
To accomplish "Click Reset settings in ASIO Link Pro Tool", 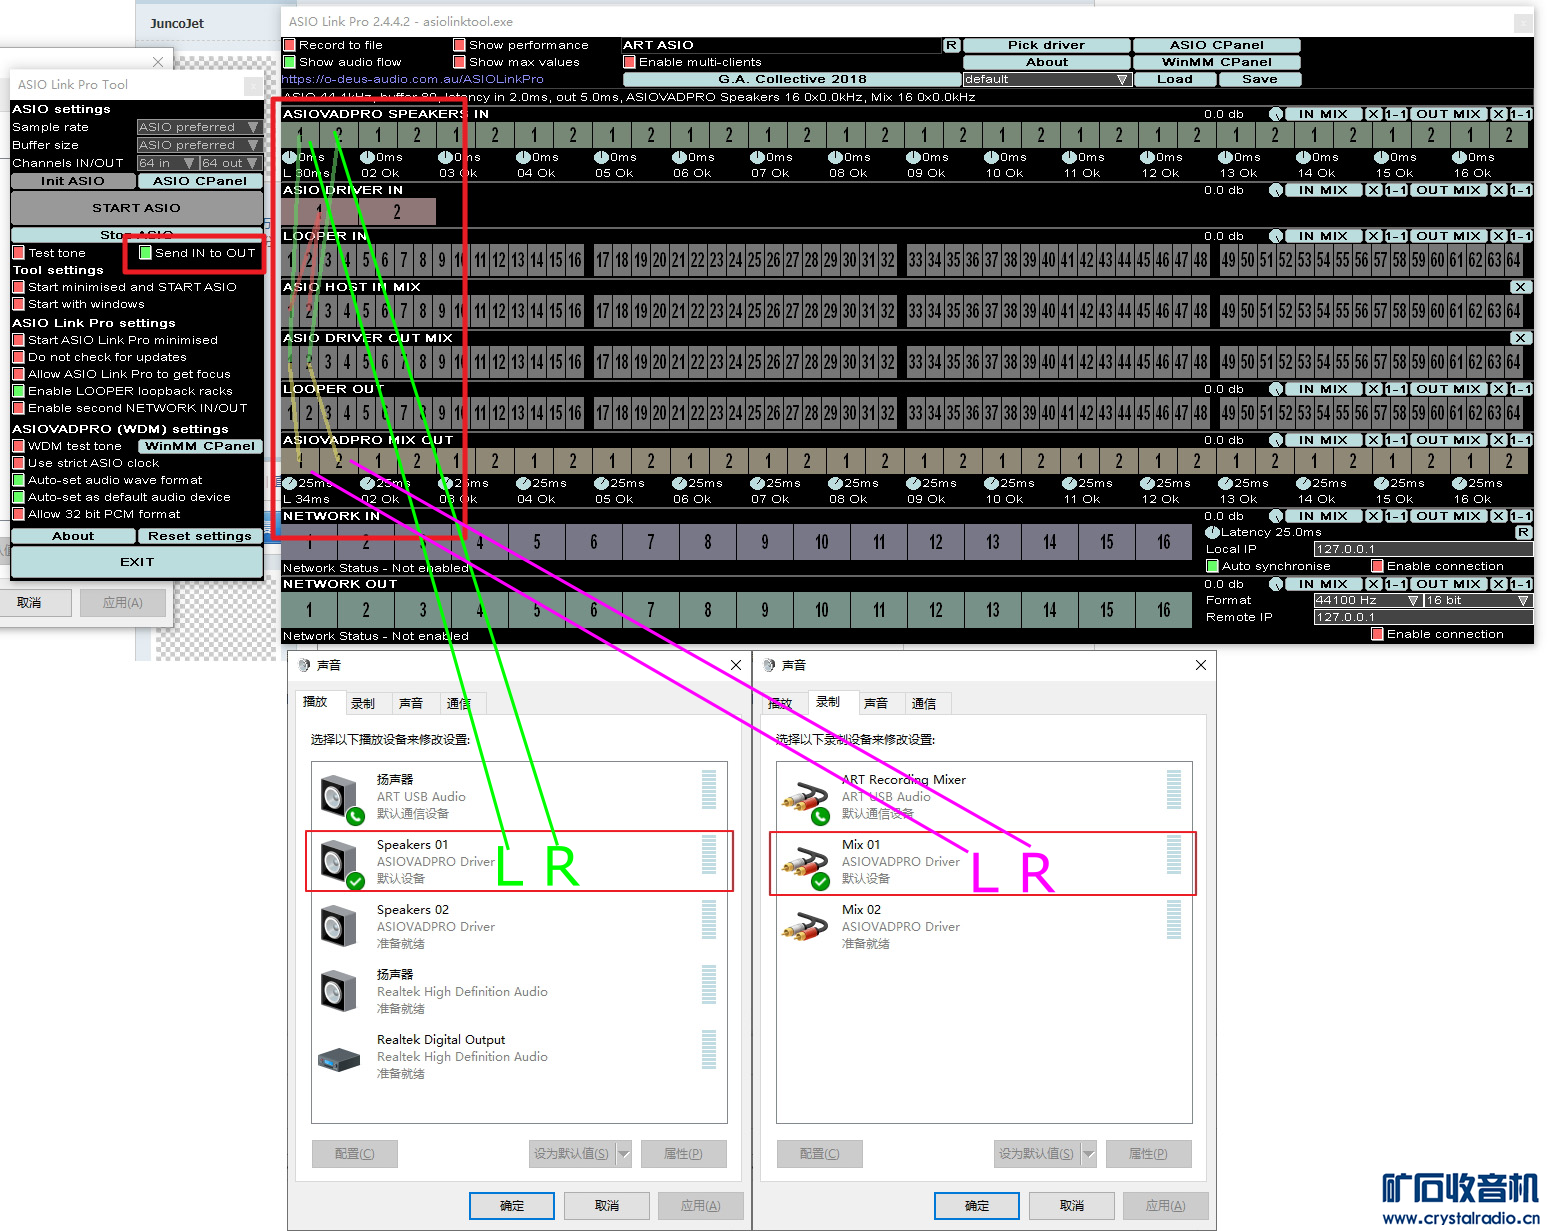I will (200, 536).
